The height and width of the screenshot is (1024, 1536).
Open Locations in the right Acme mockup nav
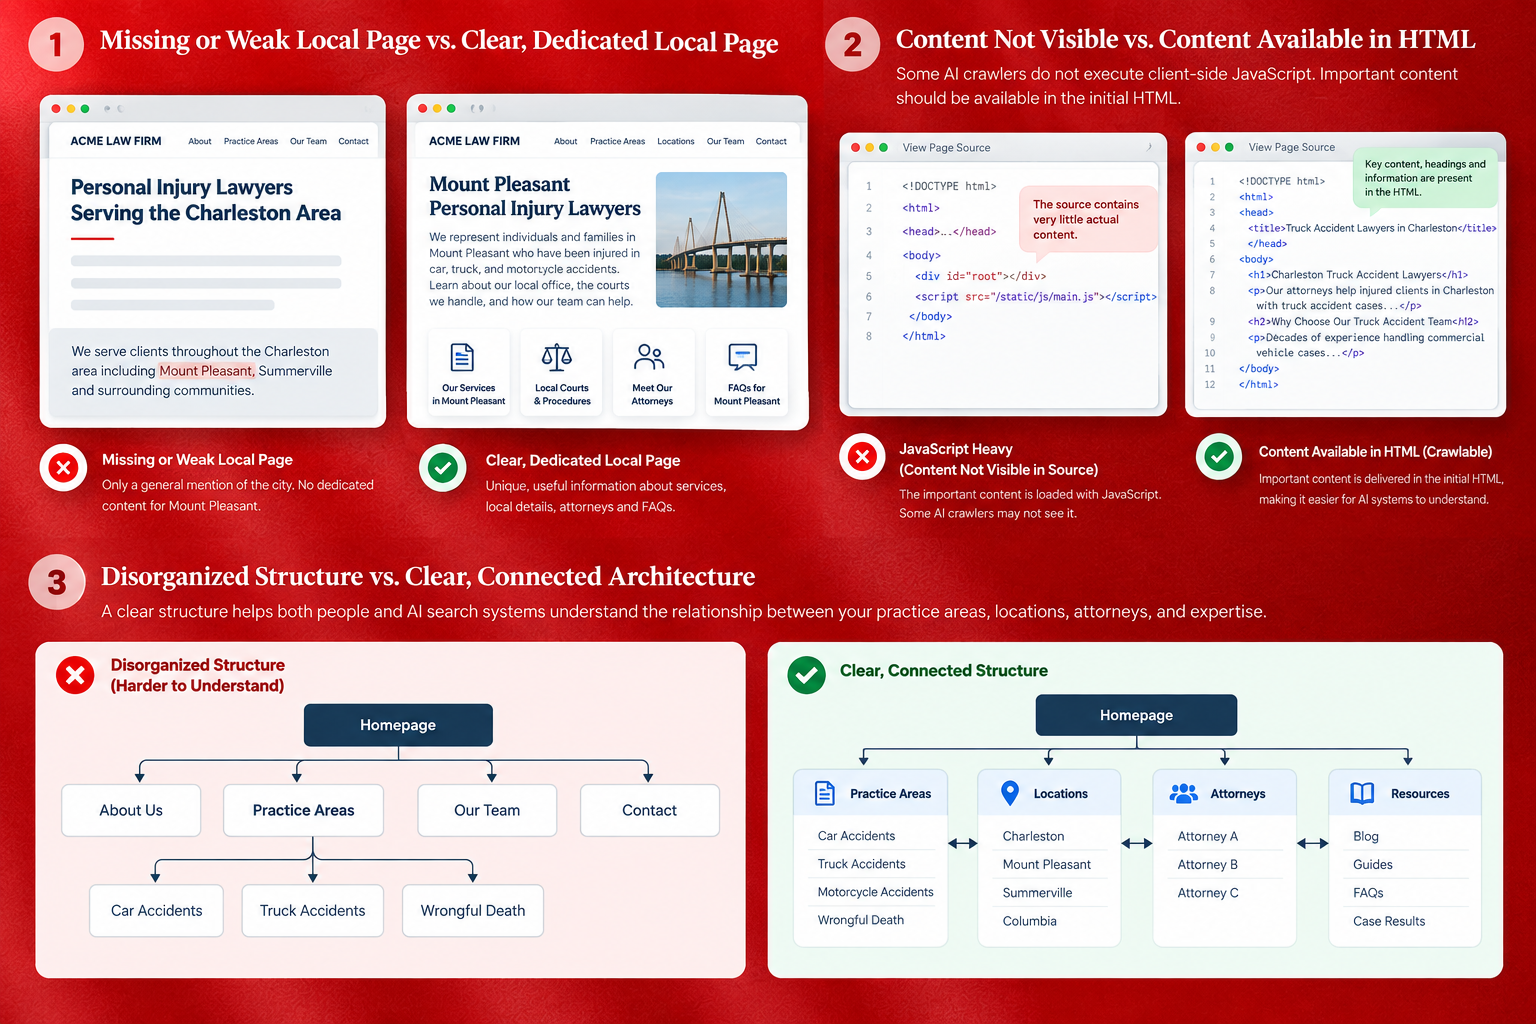pos(676,141)
